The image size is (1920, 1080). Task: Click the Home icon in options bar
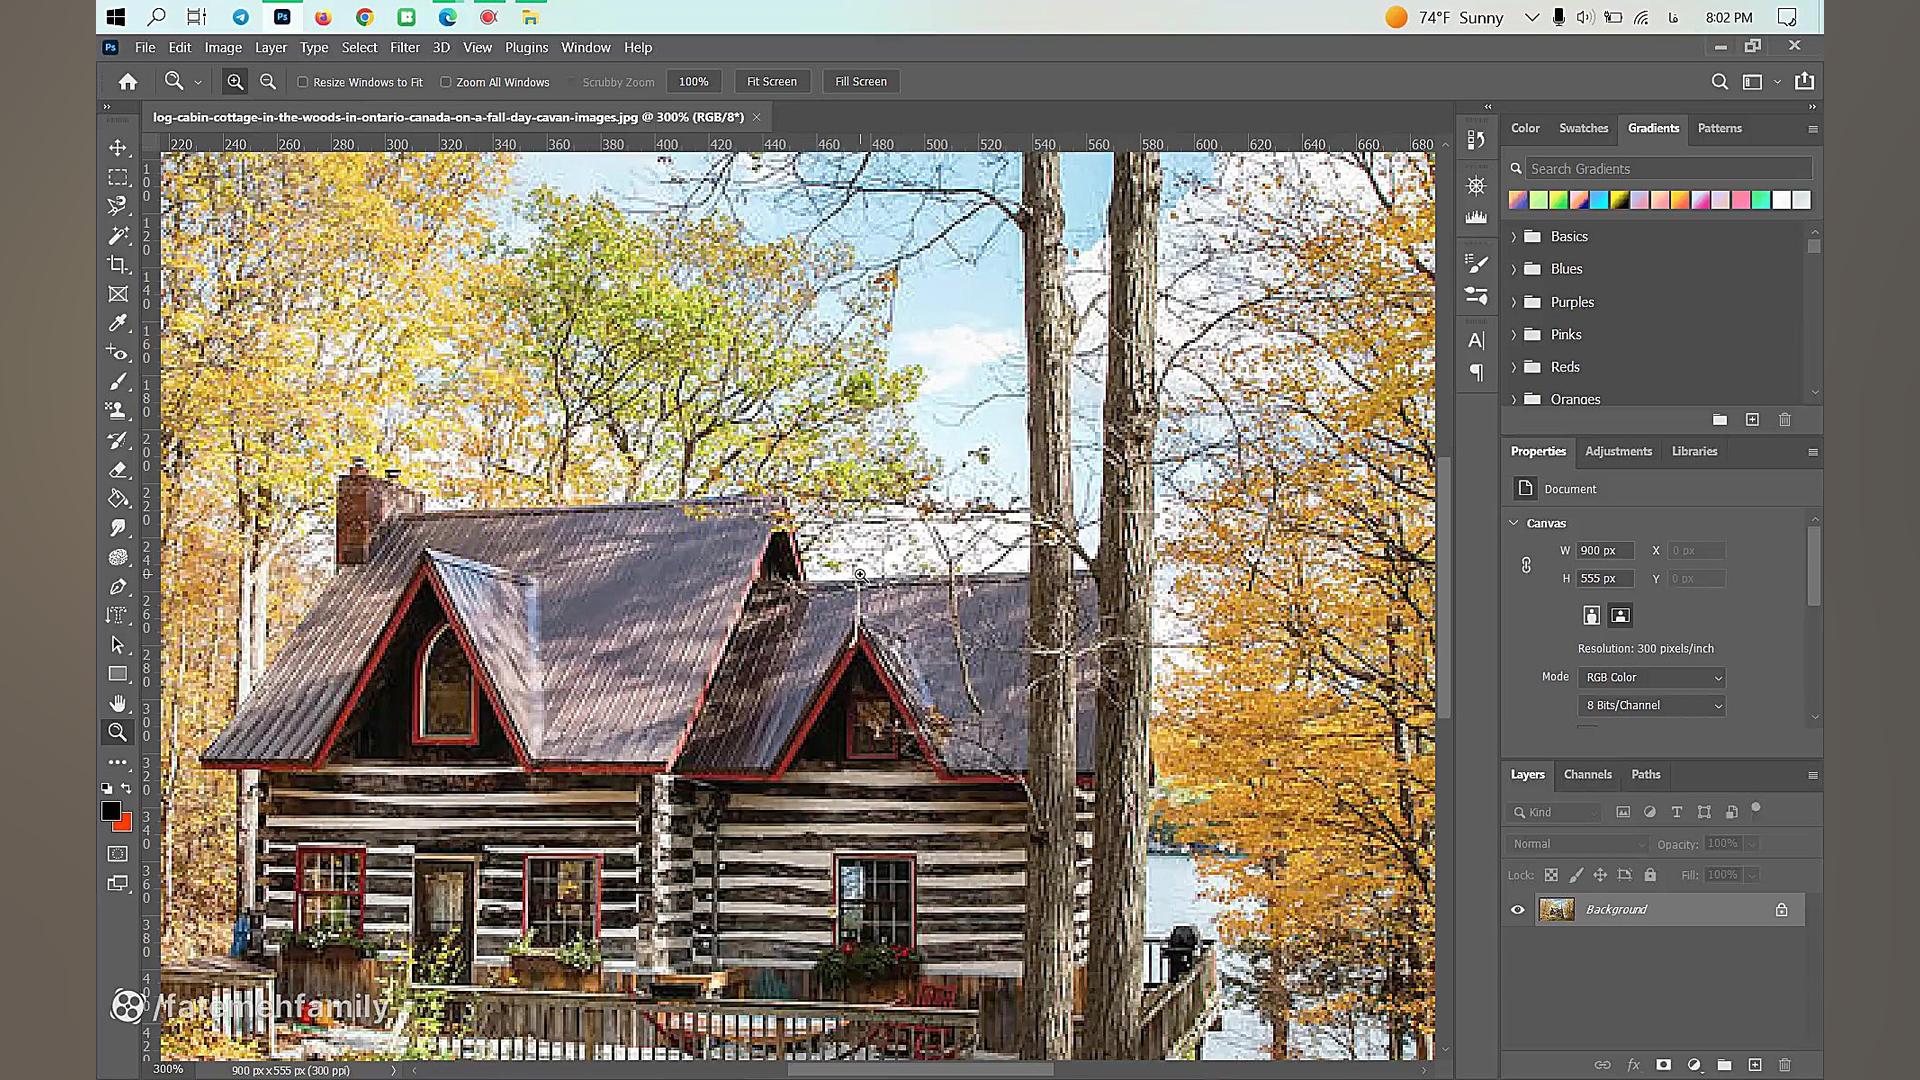click(128, 82)
